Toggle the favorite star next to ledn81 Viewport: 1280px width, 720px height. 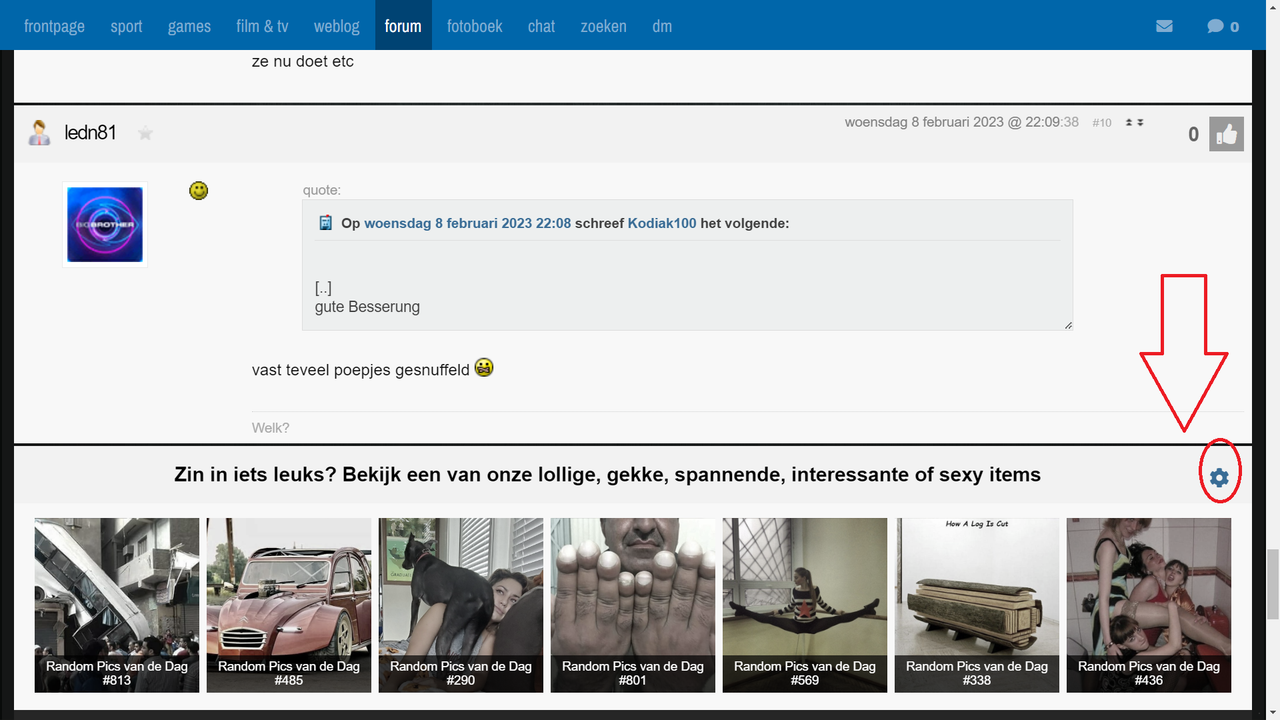tap(145, 132)
